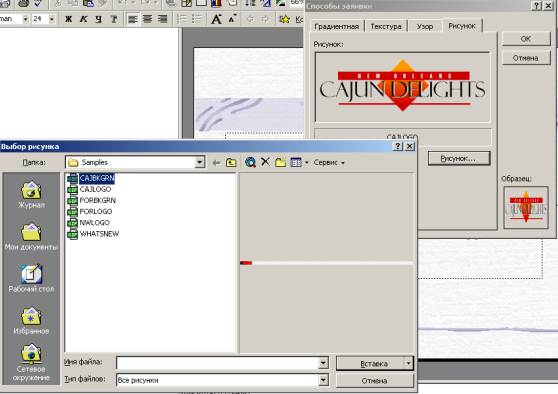The height and width of the screenshot is (394, 558).
Task: Switch to Узор tab
Action: (425, 26)
